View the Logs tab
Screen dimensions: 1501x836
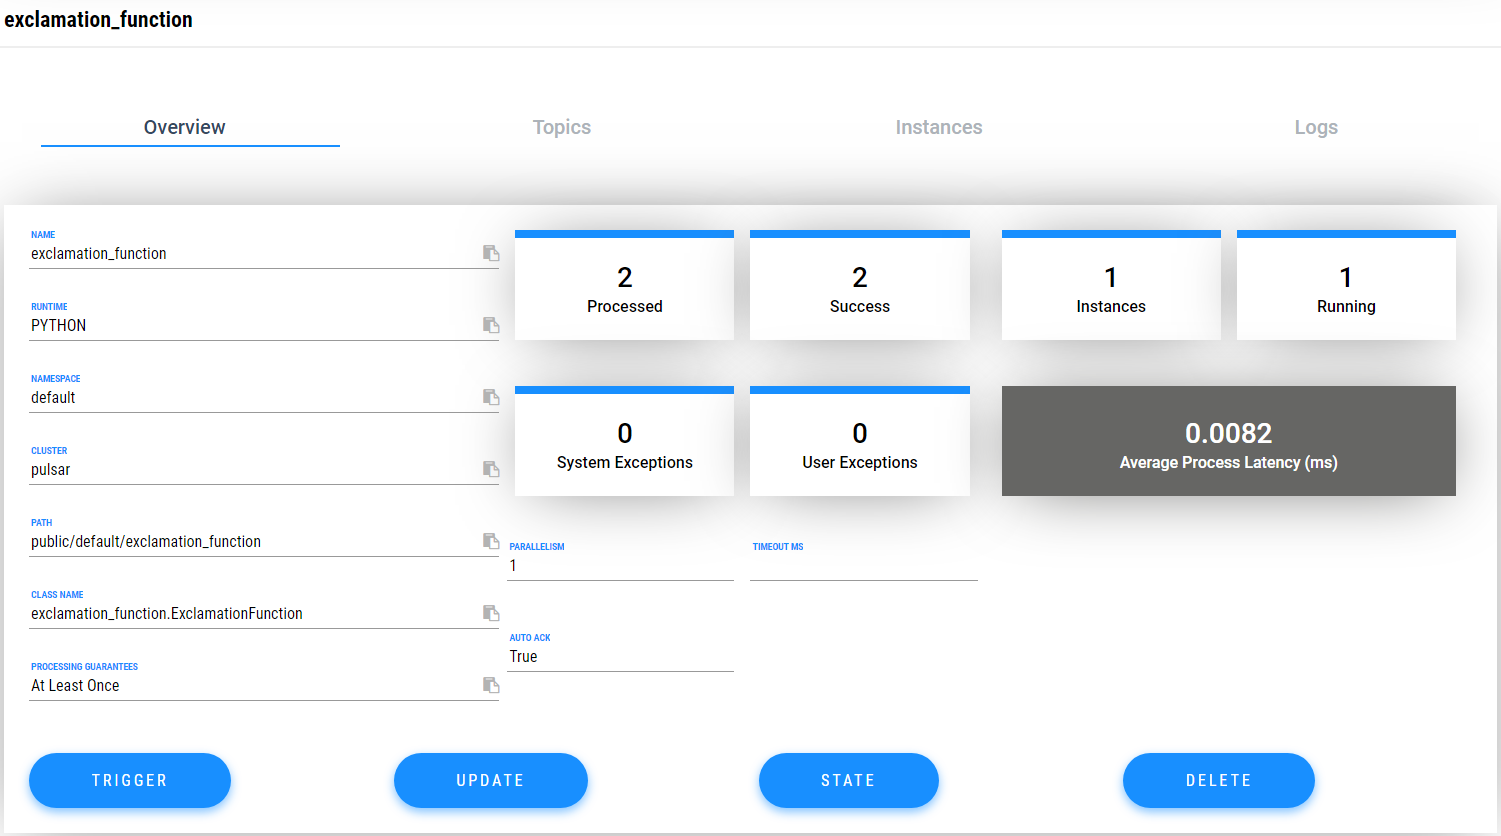tap(1315, 127)
